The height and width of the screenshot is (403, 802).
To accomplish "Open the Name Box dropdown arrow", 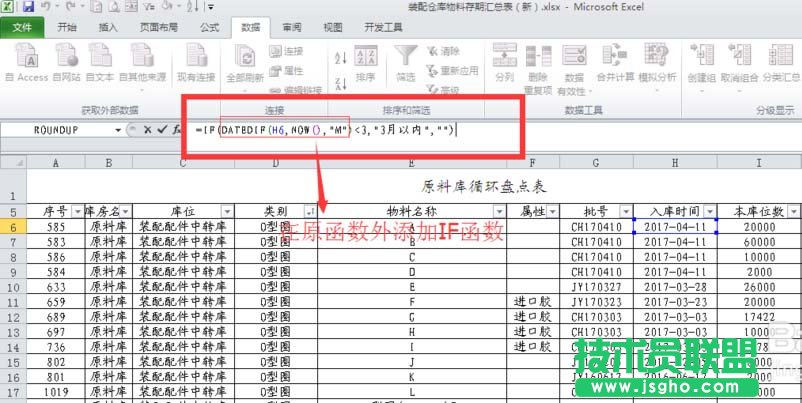I will tap(118, 130).
